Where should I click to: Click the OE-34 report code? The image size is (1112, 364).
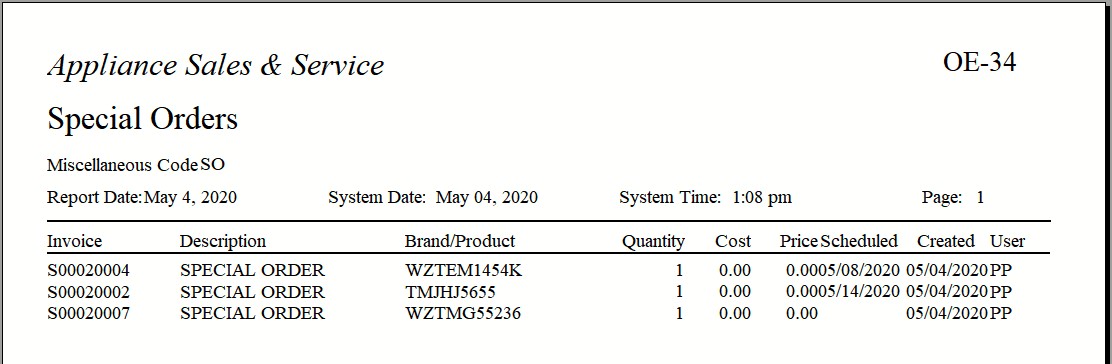pyautogui.click(x=979, y=62)
